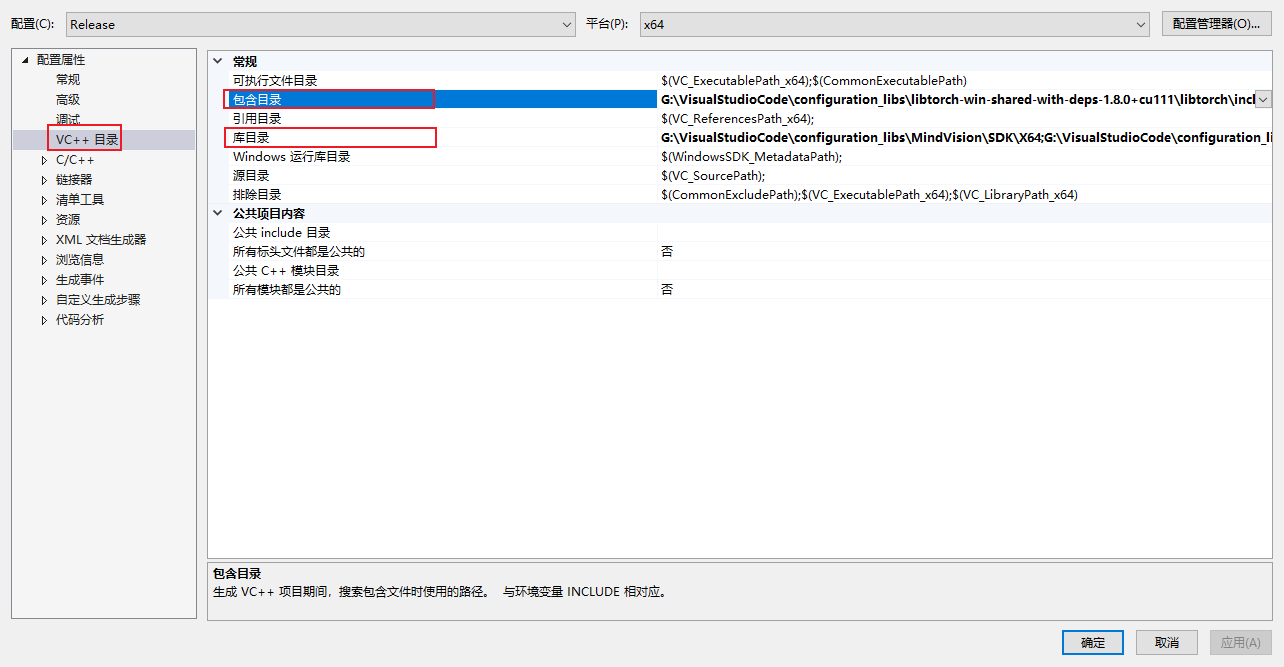Select the 源目录 property row
This screenshot has width=1284, height=667.
(740, 175)
